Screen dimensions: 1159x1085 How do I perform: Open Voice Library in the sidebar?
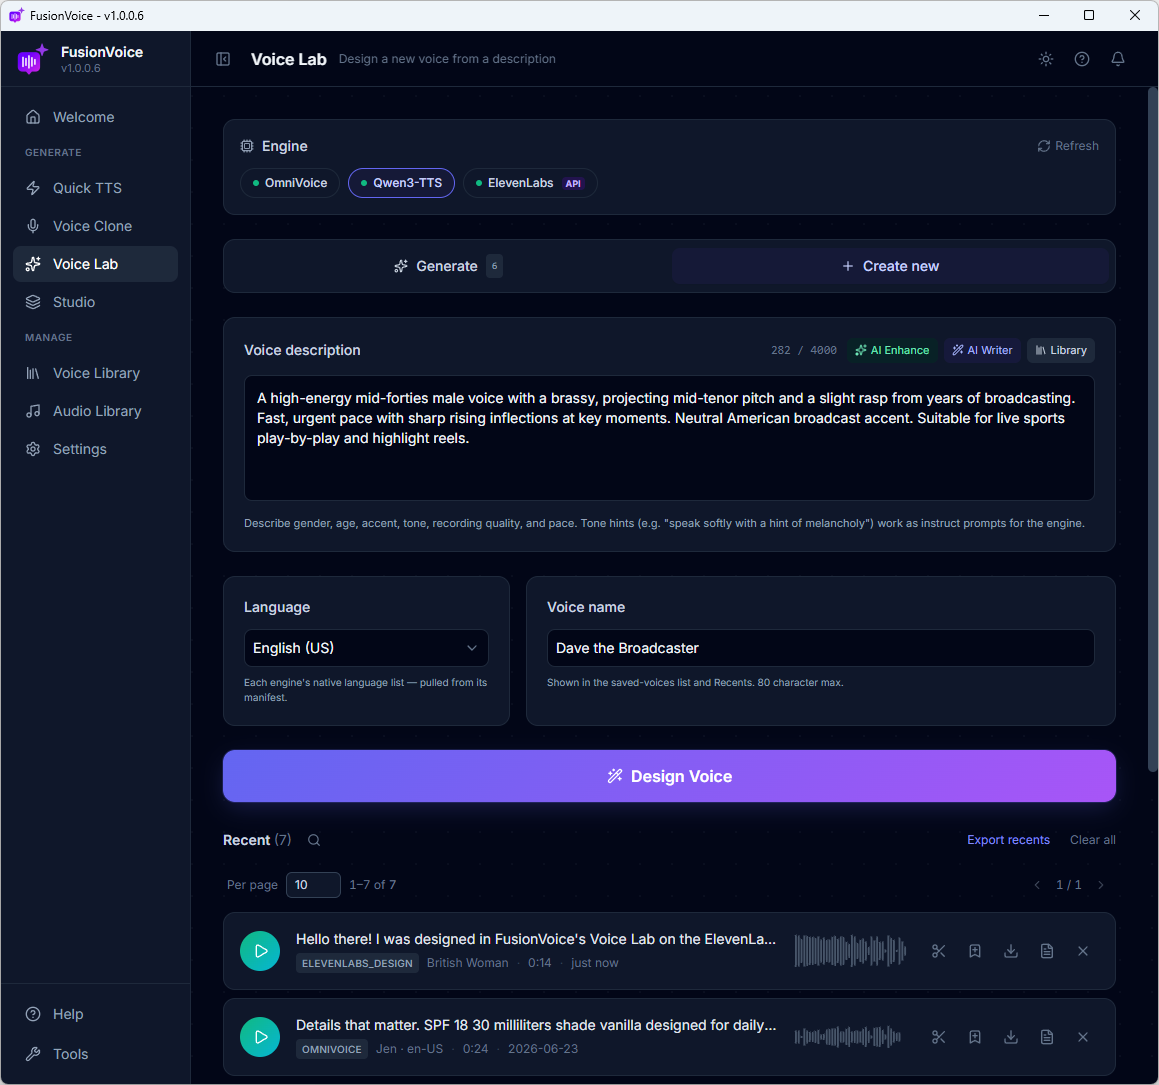(x=95, y=373)
